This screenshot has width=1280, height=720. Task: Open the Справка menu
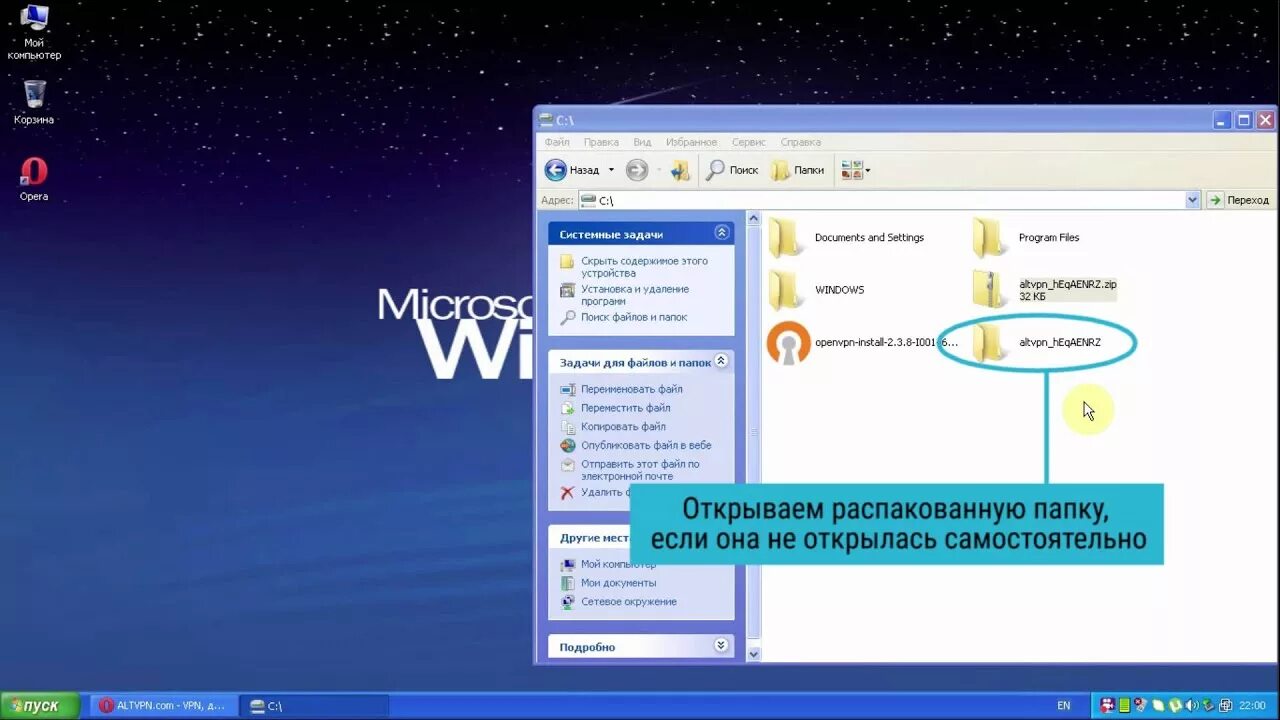point(800,142)
